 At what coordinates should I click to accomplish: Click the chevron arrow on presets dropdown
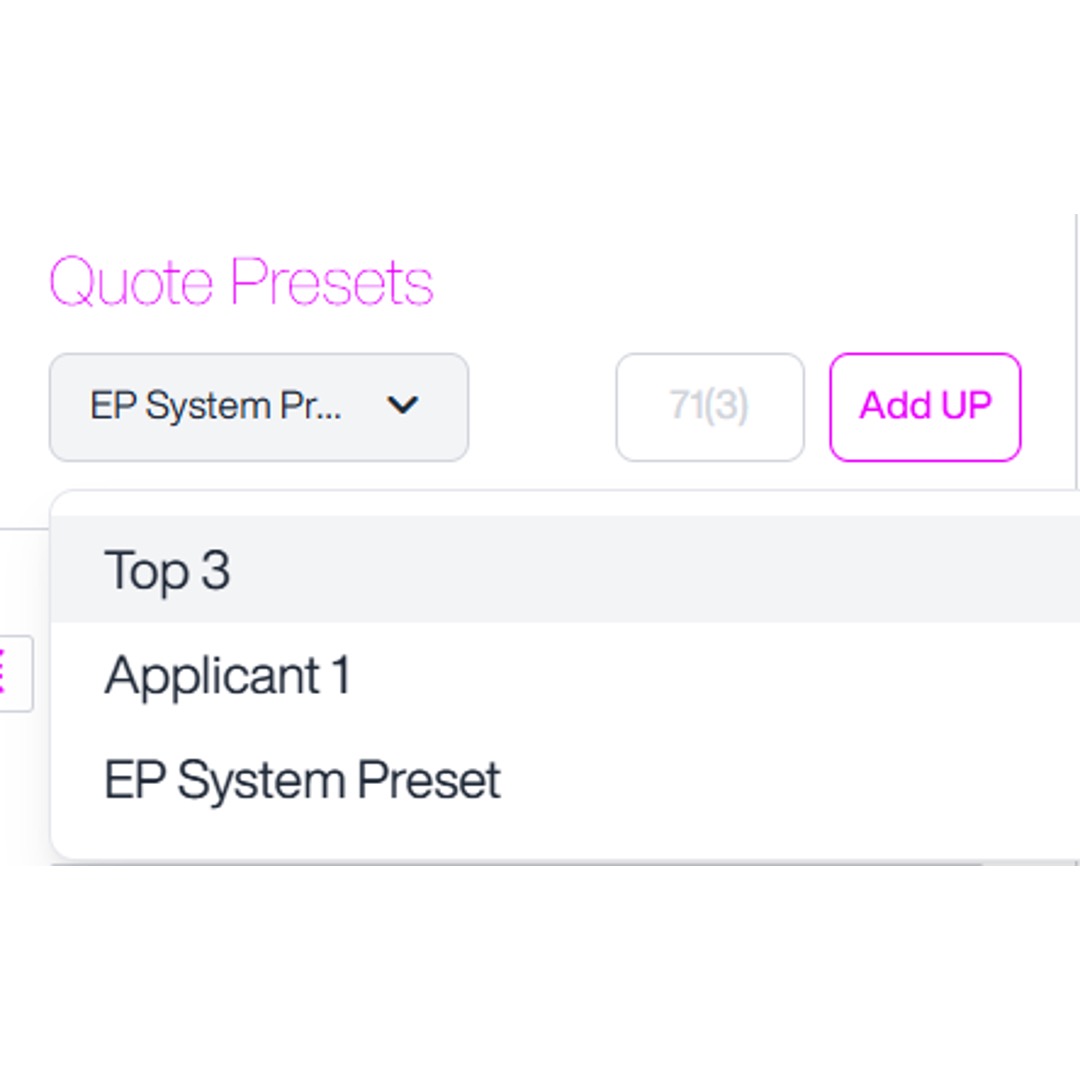coord(402,406)
